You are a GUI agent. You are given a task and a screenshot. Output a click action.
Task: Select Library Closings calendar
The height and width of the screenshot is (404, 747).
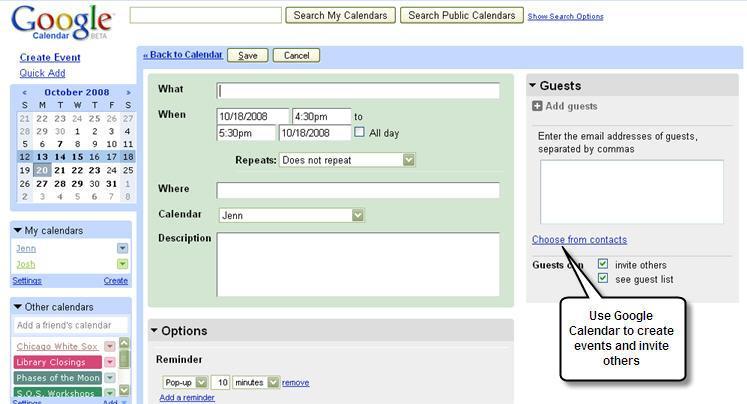click(x=57, y=362)
